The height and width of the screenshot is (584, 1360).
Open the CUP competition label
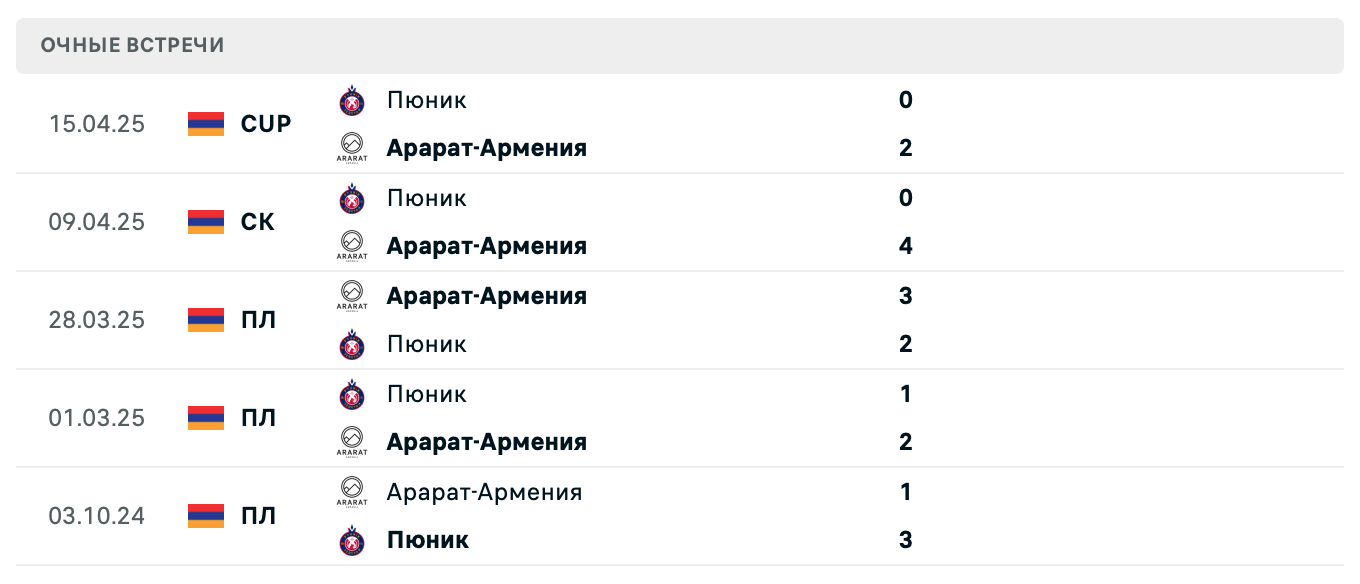pyautogui.click(x=265, y=124)
